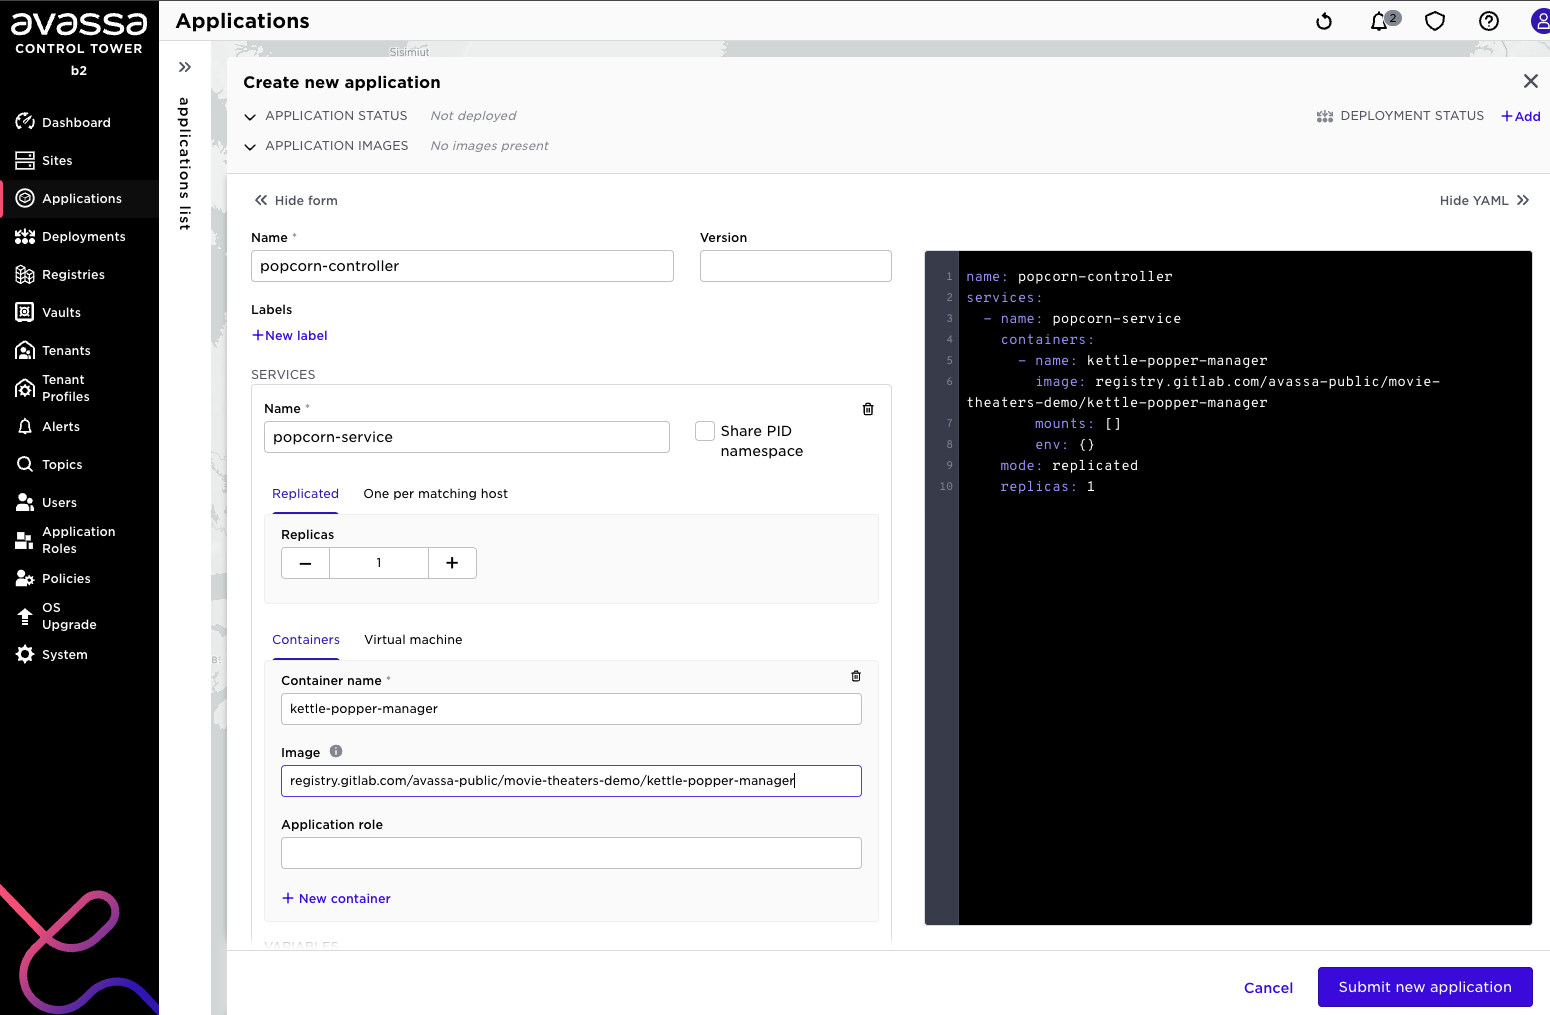Click the Version input field

(795, 266)
